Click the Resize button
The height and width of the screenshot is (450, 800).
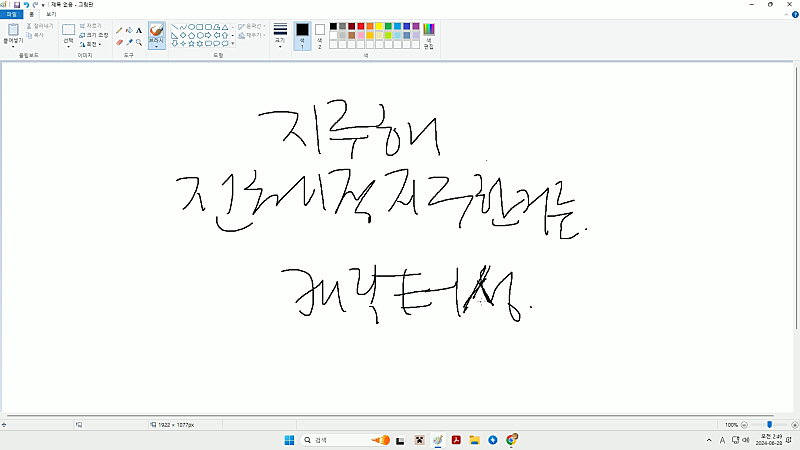[x=92, y=35]
